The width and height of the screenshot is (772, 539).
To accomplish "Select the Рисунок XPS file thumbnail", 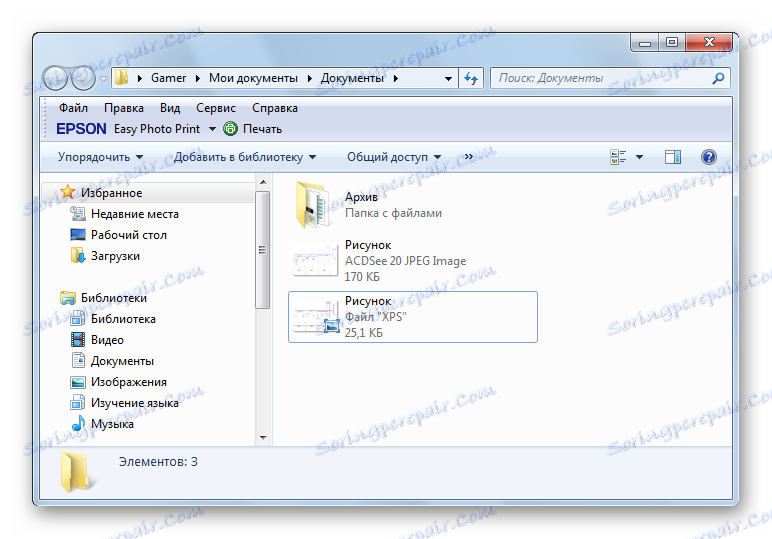I will pyautogui.click(x=316, y=317).
